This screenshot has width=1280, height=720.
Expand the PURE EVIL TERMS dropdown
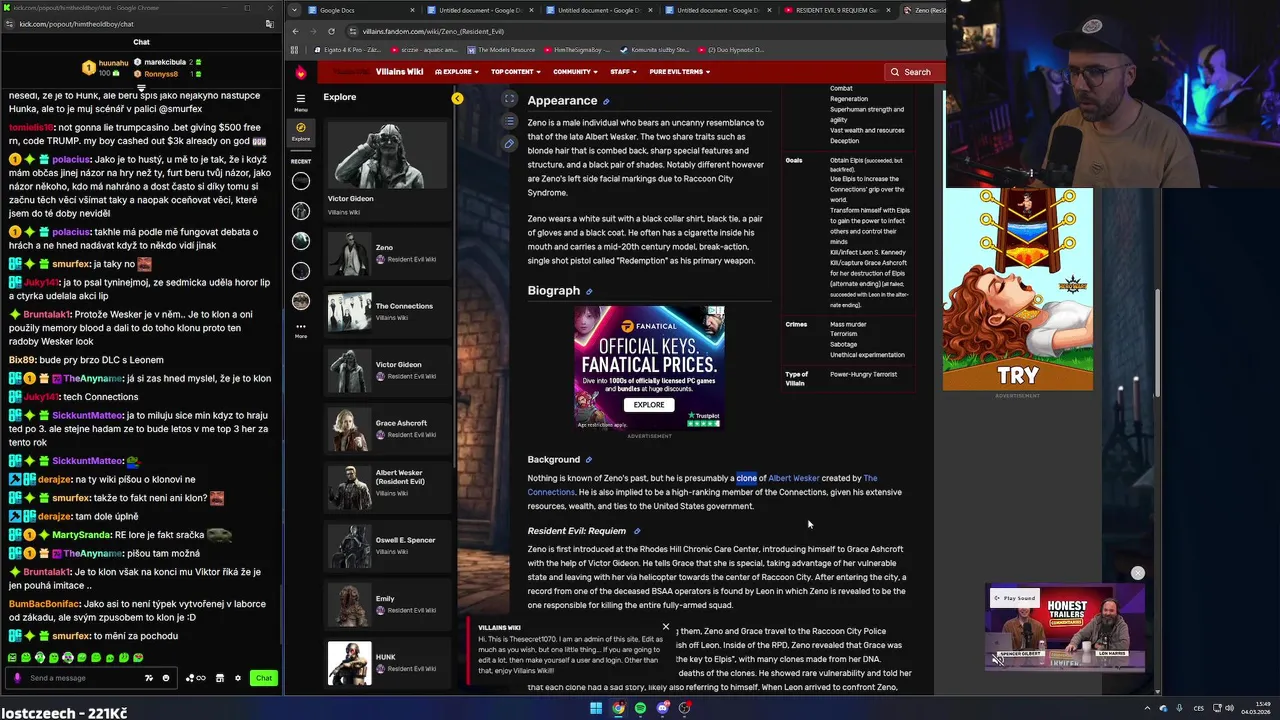point(680,72)
